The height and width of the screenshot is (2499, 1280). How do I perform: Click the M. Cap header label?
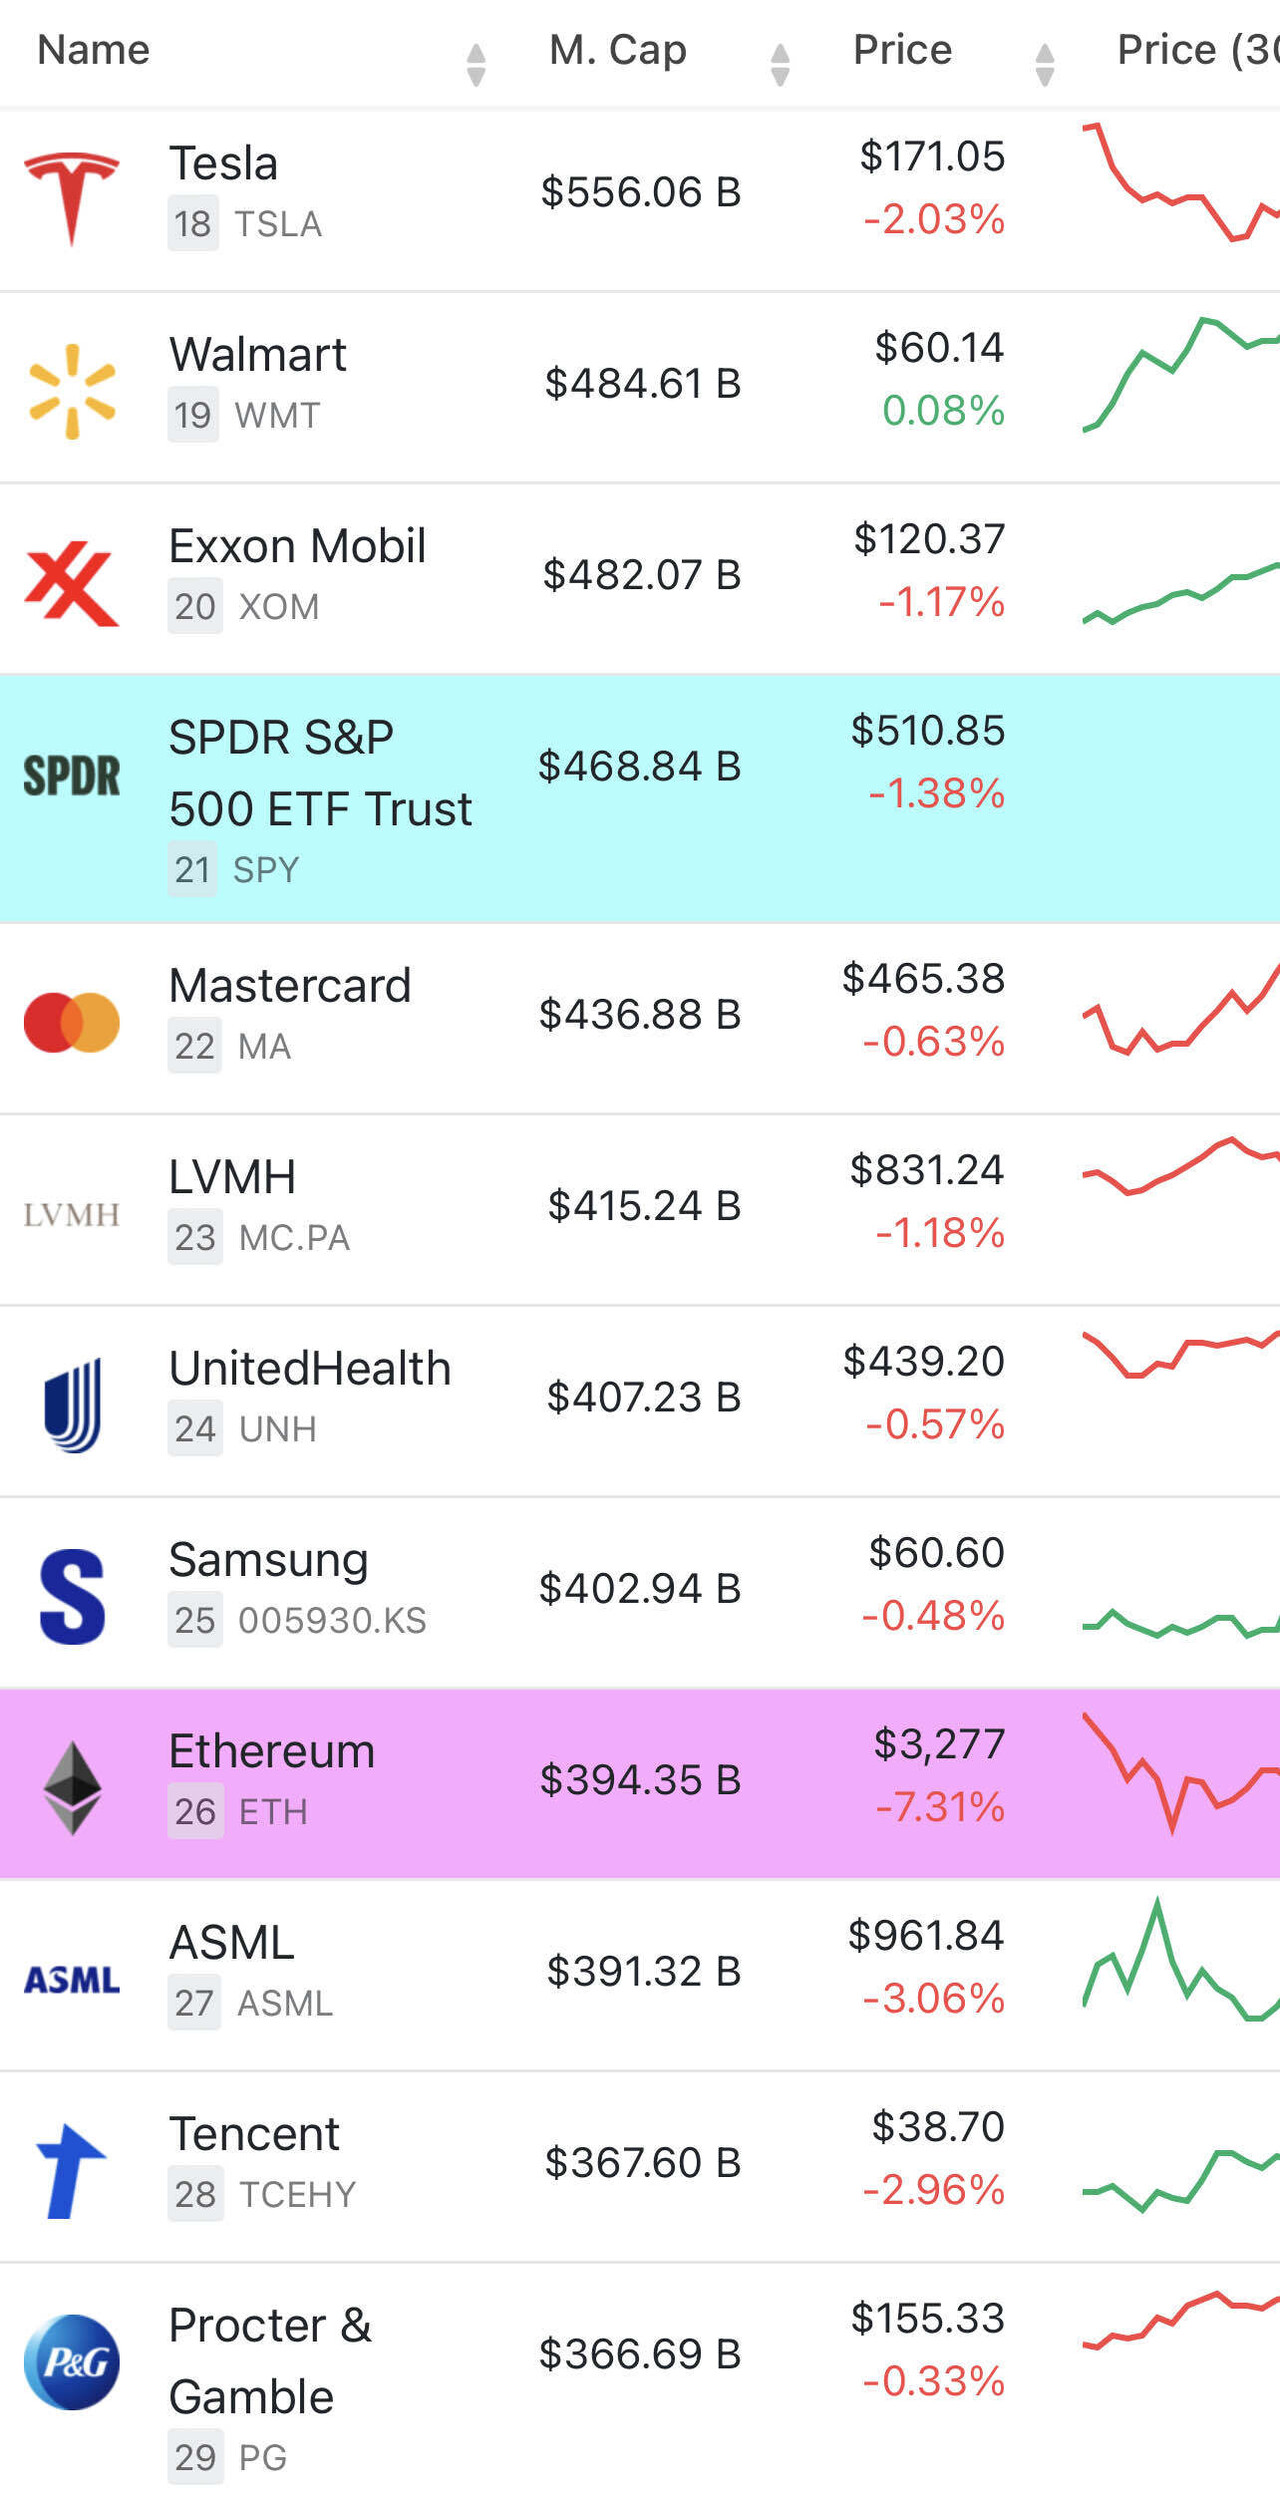(617, 50)
